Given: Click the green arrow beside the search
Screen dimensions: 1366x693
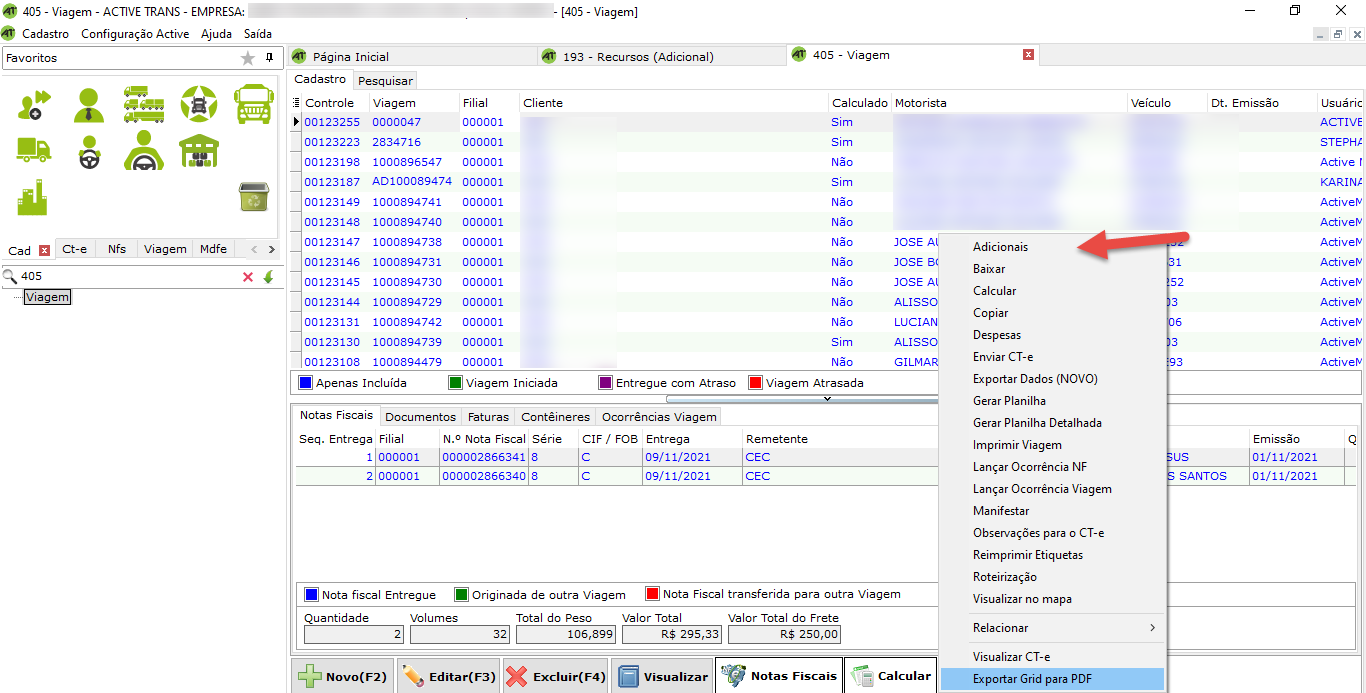Looking at the screenshot, I should pos(268,277).
